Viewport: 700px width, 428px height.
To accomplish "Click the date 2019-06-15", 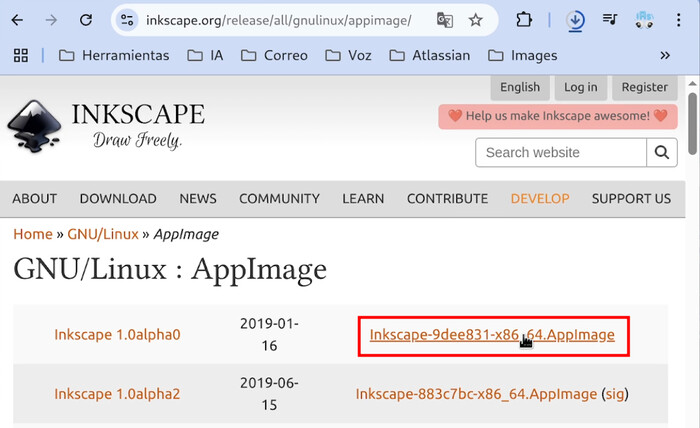I will click(x=269, y=394).
